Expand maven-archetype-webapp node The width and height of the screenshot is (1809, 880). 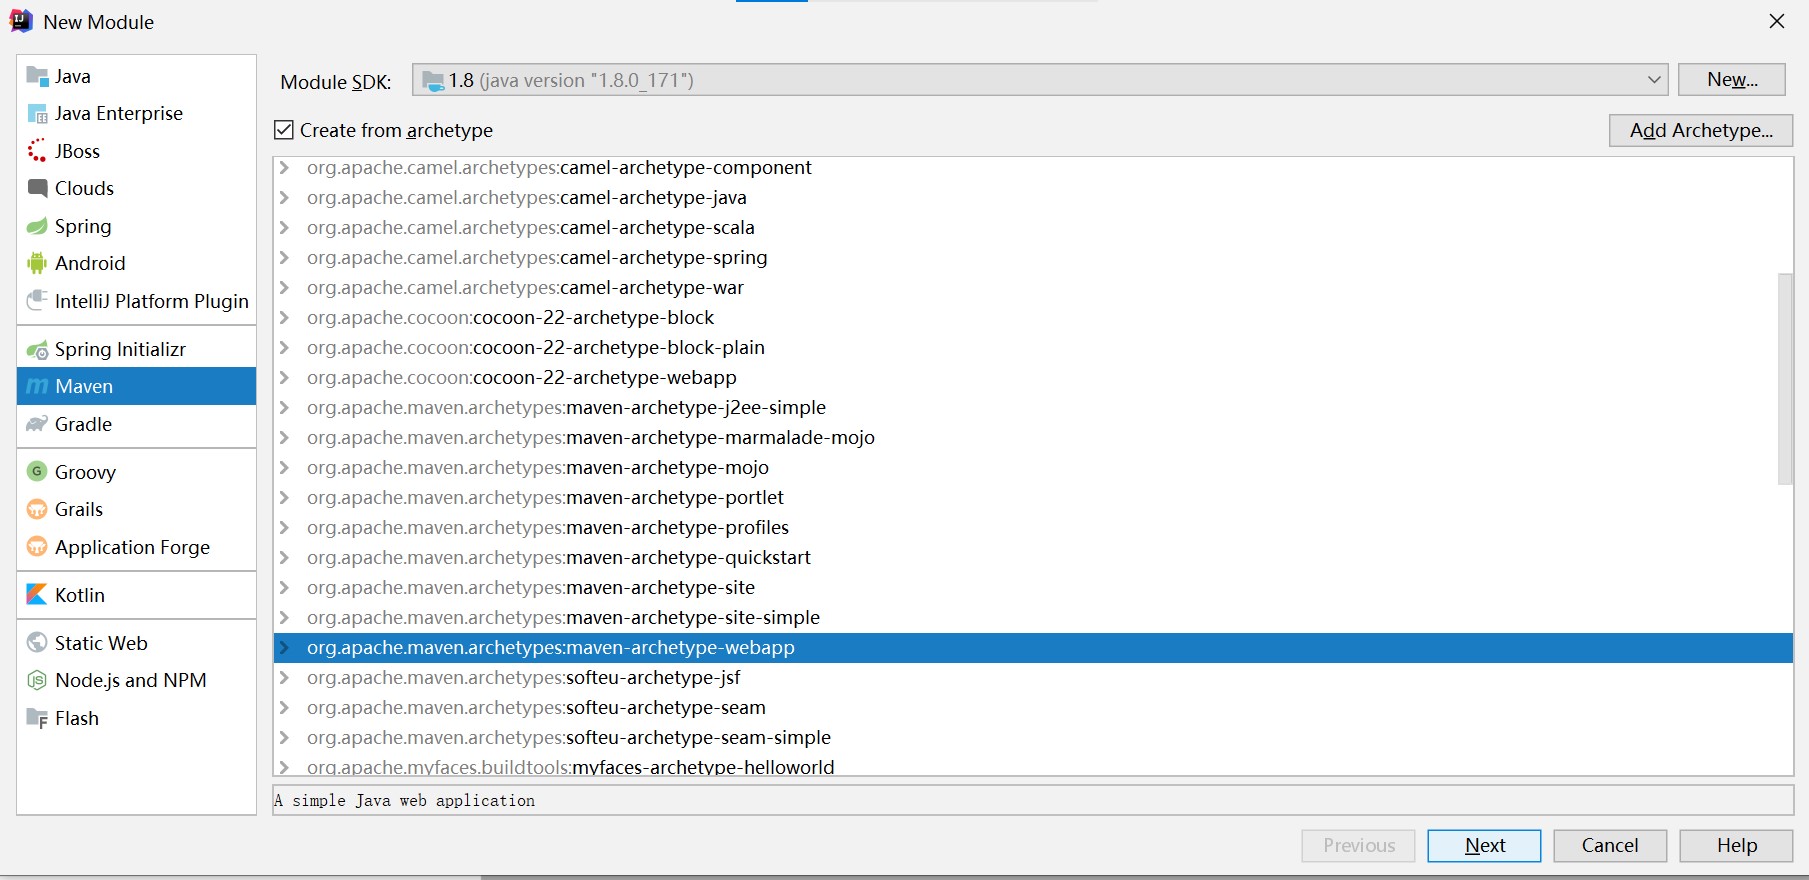pyautogui.click(x=285, y=647)
